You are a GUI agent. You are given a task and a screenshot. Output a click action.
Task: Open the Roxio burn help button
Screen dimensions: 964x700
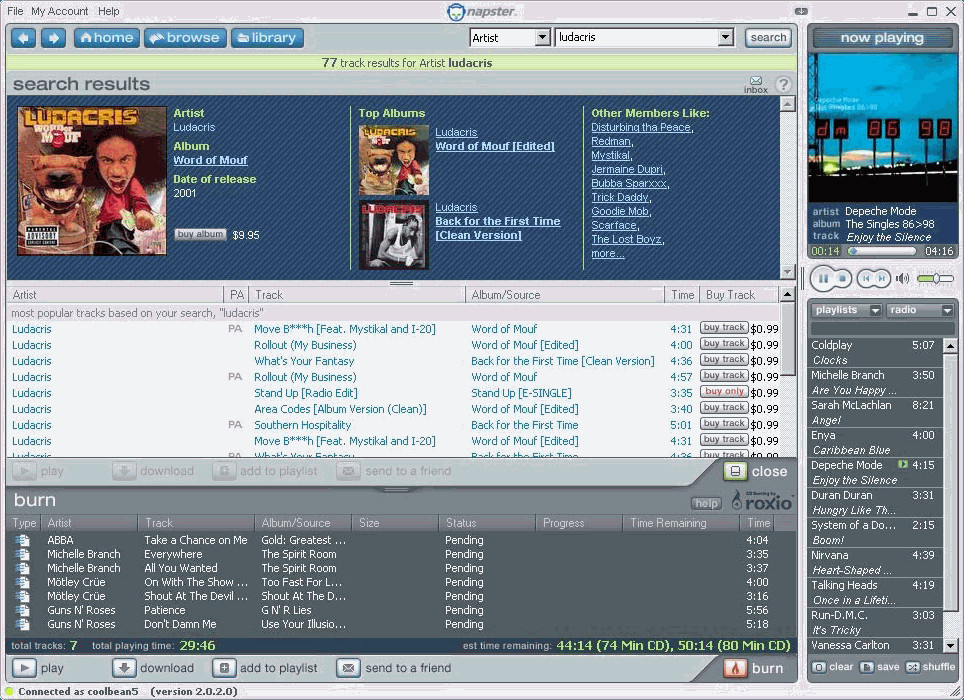pos(706,503)
